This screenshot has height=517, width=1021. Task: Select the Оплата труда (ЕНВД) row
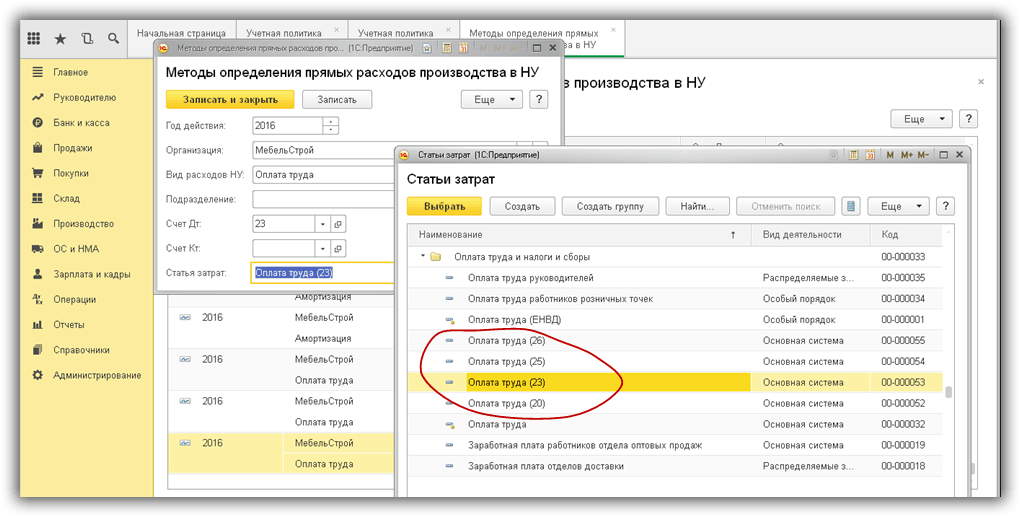(x=676, y=320)
